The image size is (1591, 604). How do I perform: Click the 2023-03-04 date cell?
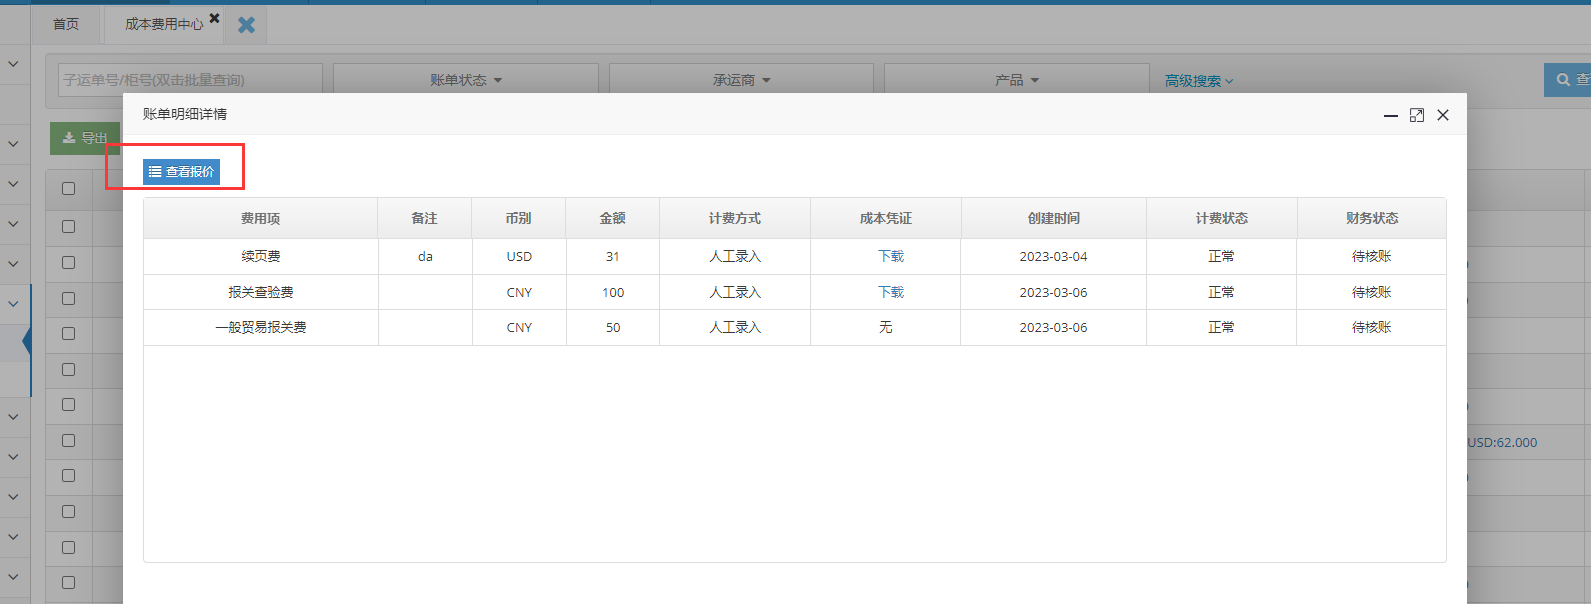1053,256
